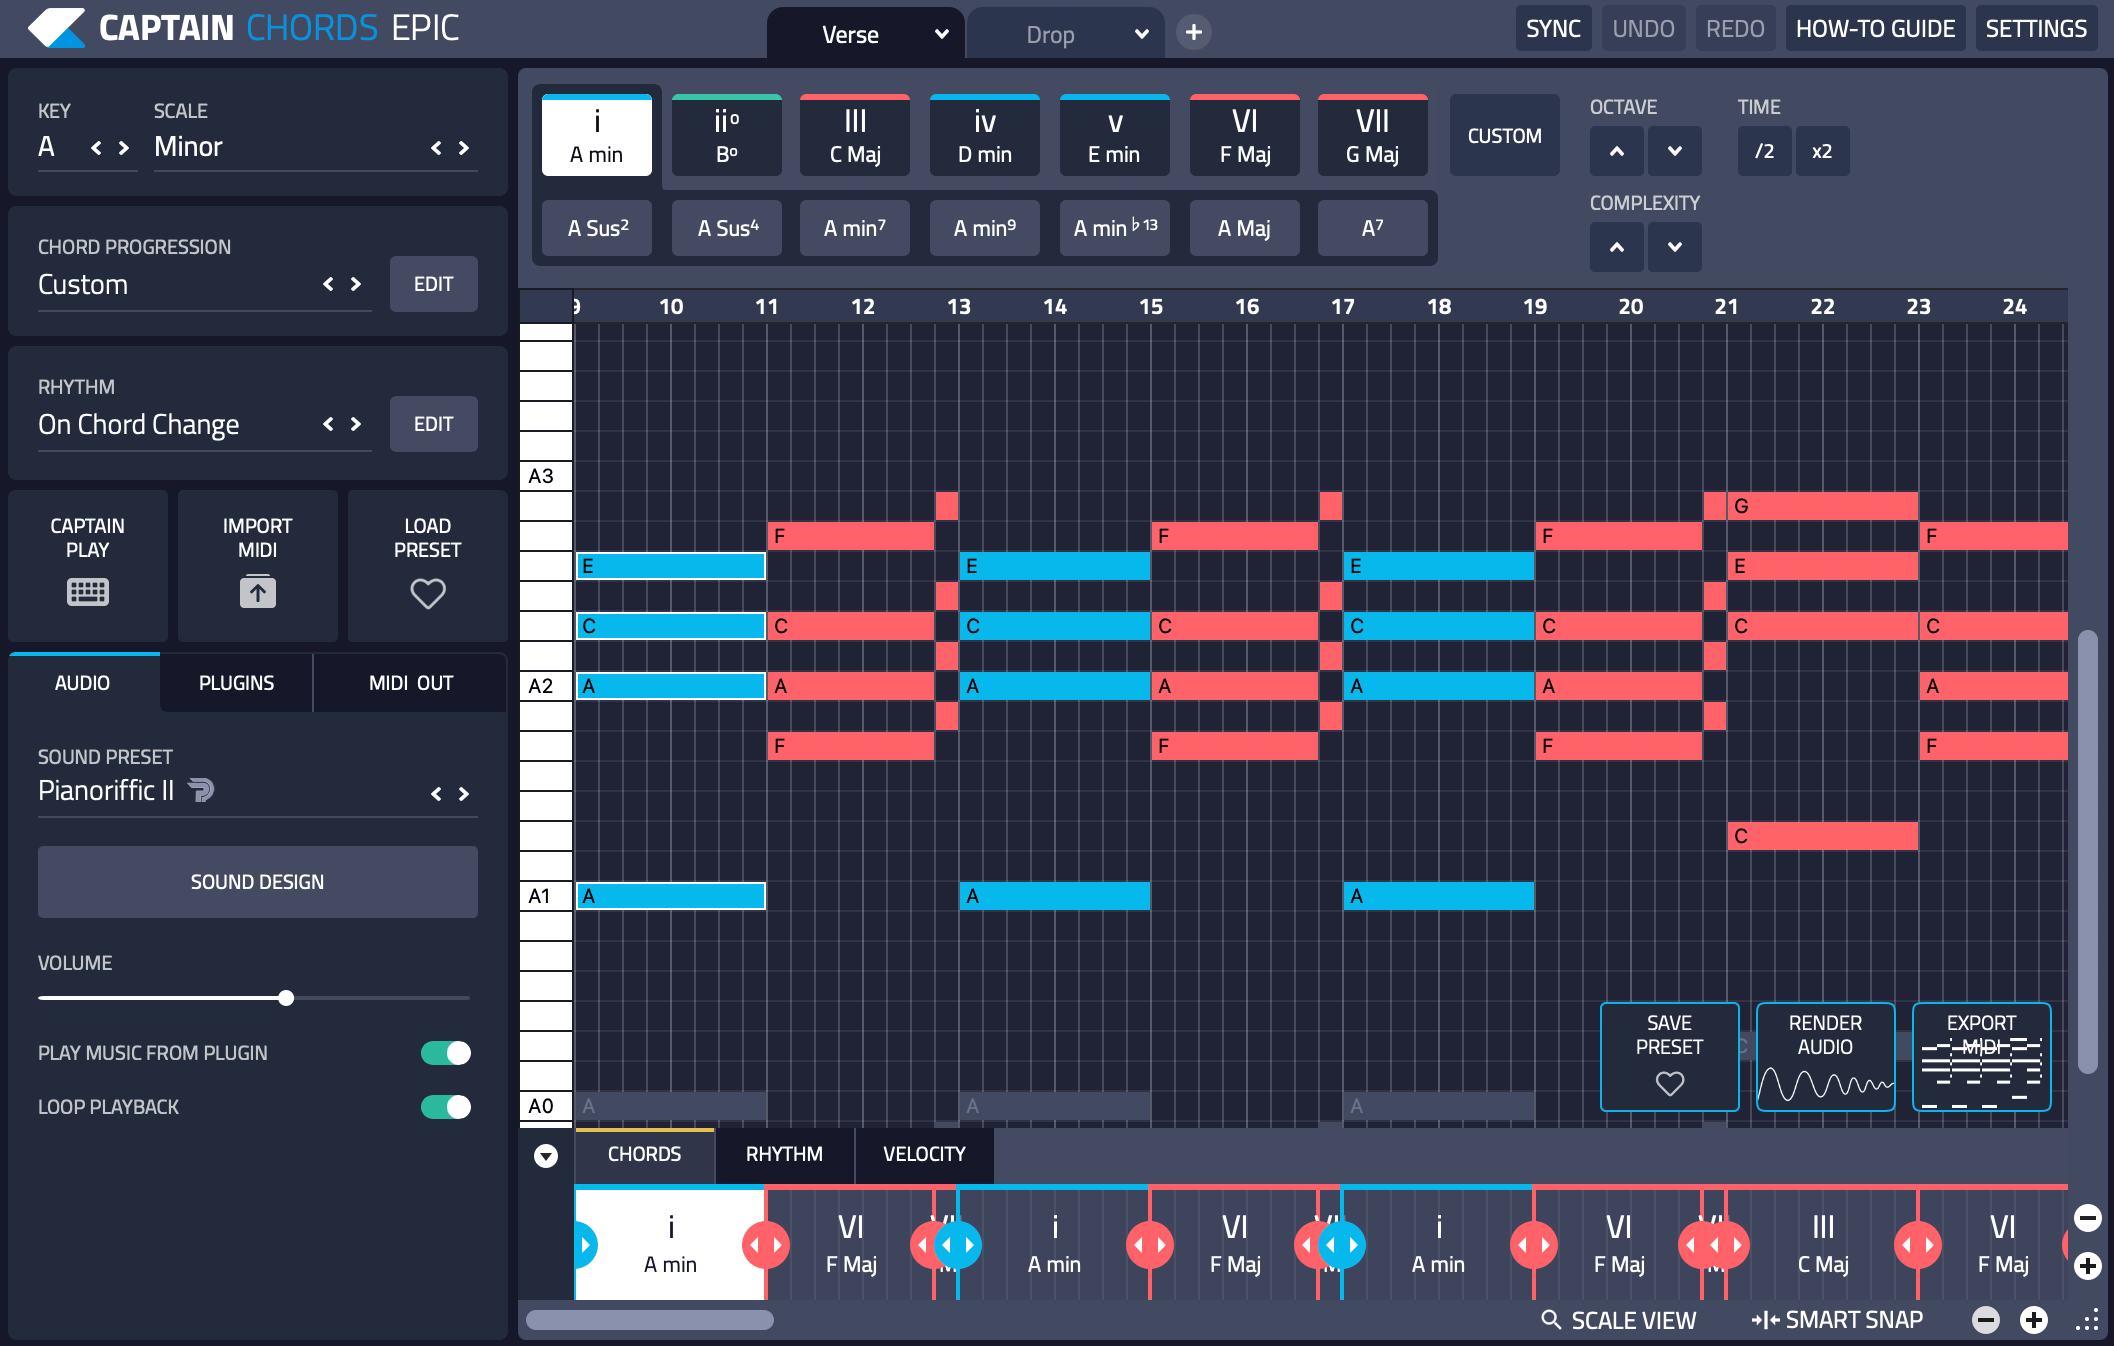This screenshot has height=1346, width=2114.
Task: Click the Import MIDI upload icon
Action: point(258,592)
